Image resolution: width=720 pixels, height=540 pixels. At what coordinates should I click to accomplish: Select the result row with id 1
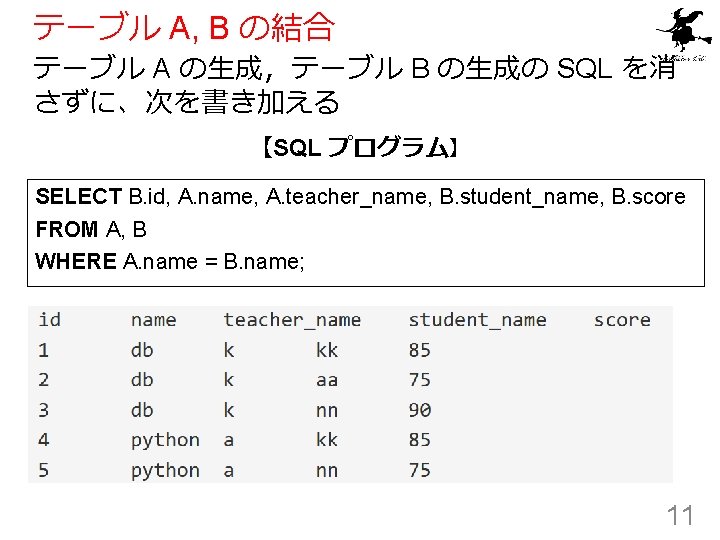pos(350,350)
